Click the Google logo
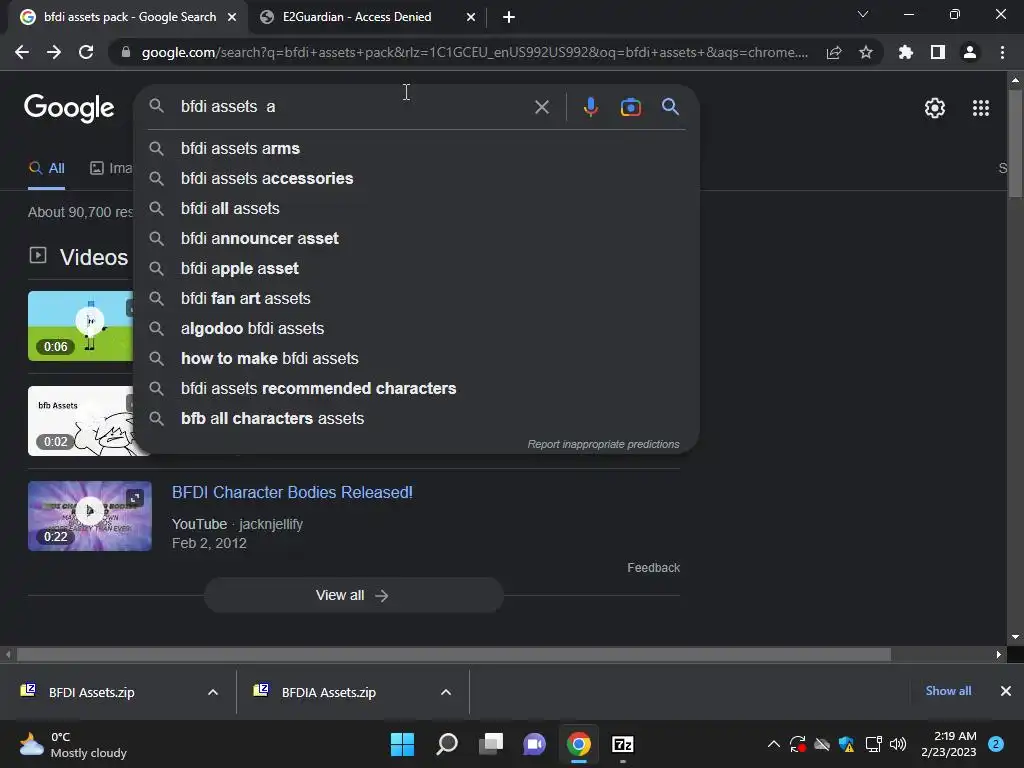 (69, 108)
